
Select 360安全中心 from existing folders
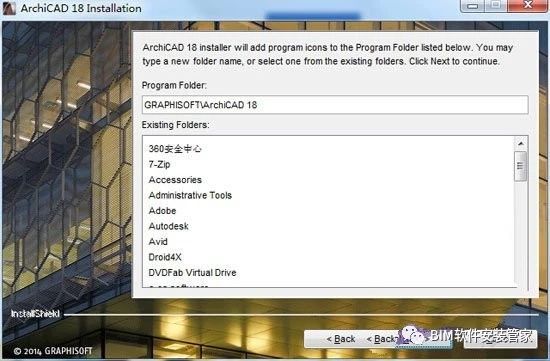(x=175, y=149)
